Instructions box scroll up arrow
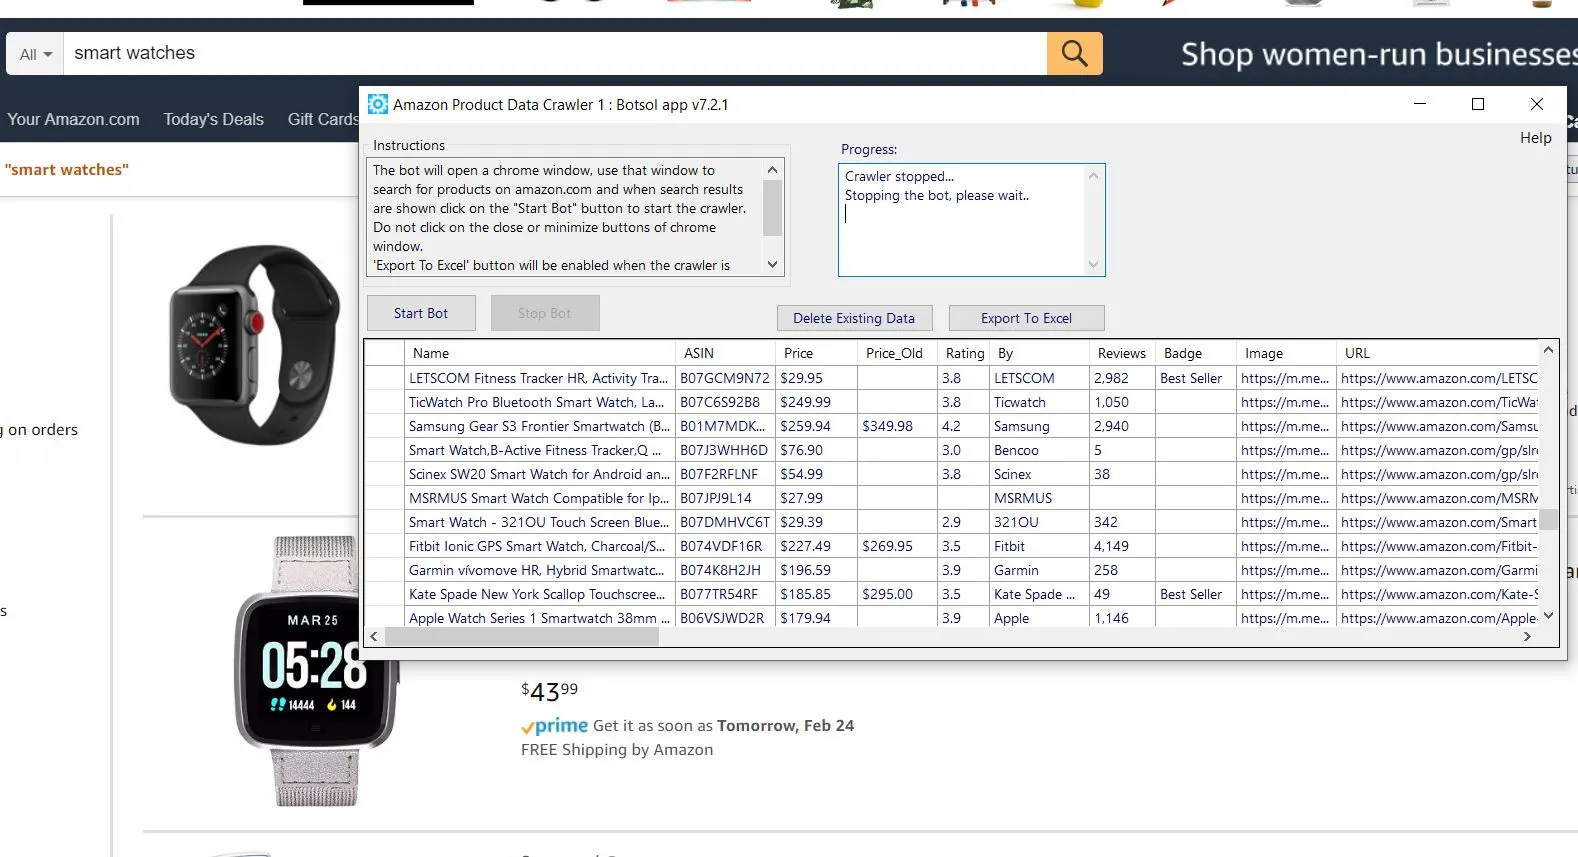The height and width of the screenshot is (857, 1578). click(772, 169)
